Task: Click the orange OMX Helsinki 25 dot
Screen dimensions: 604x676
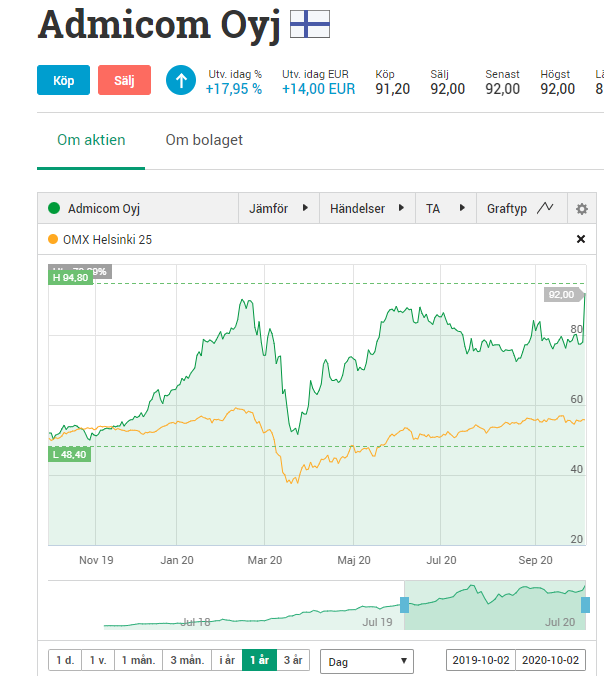Action: click(x=53, y=239)
